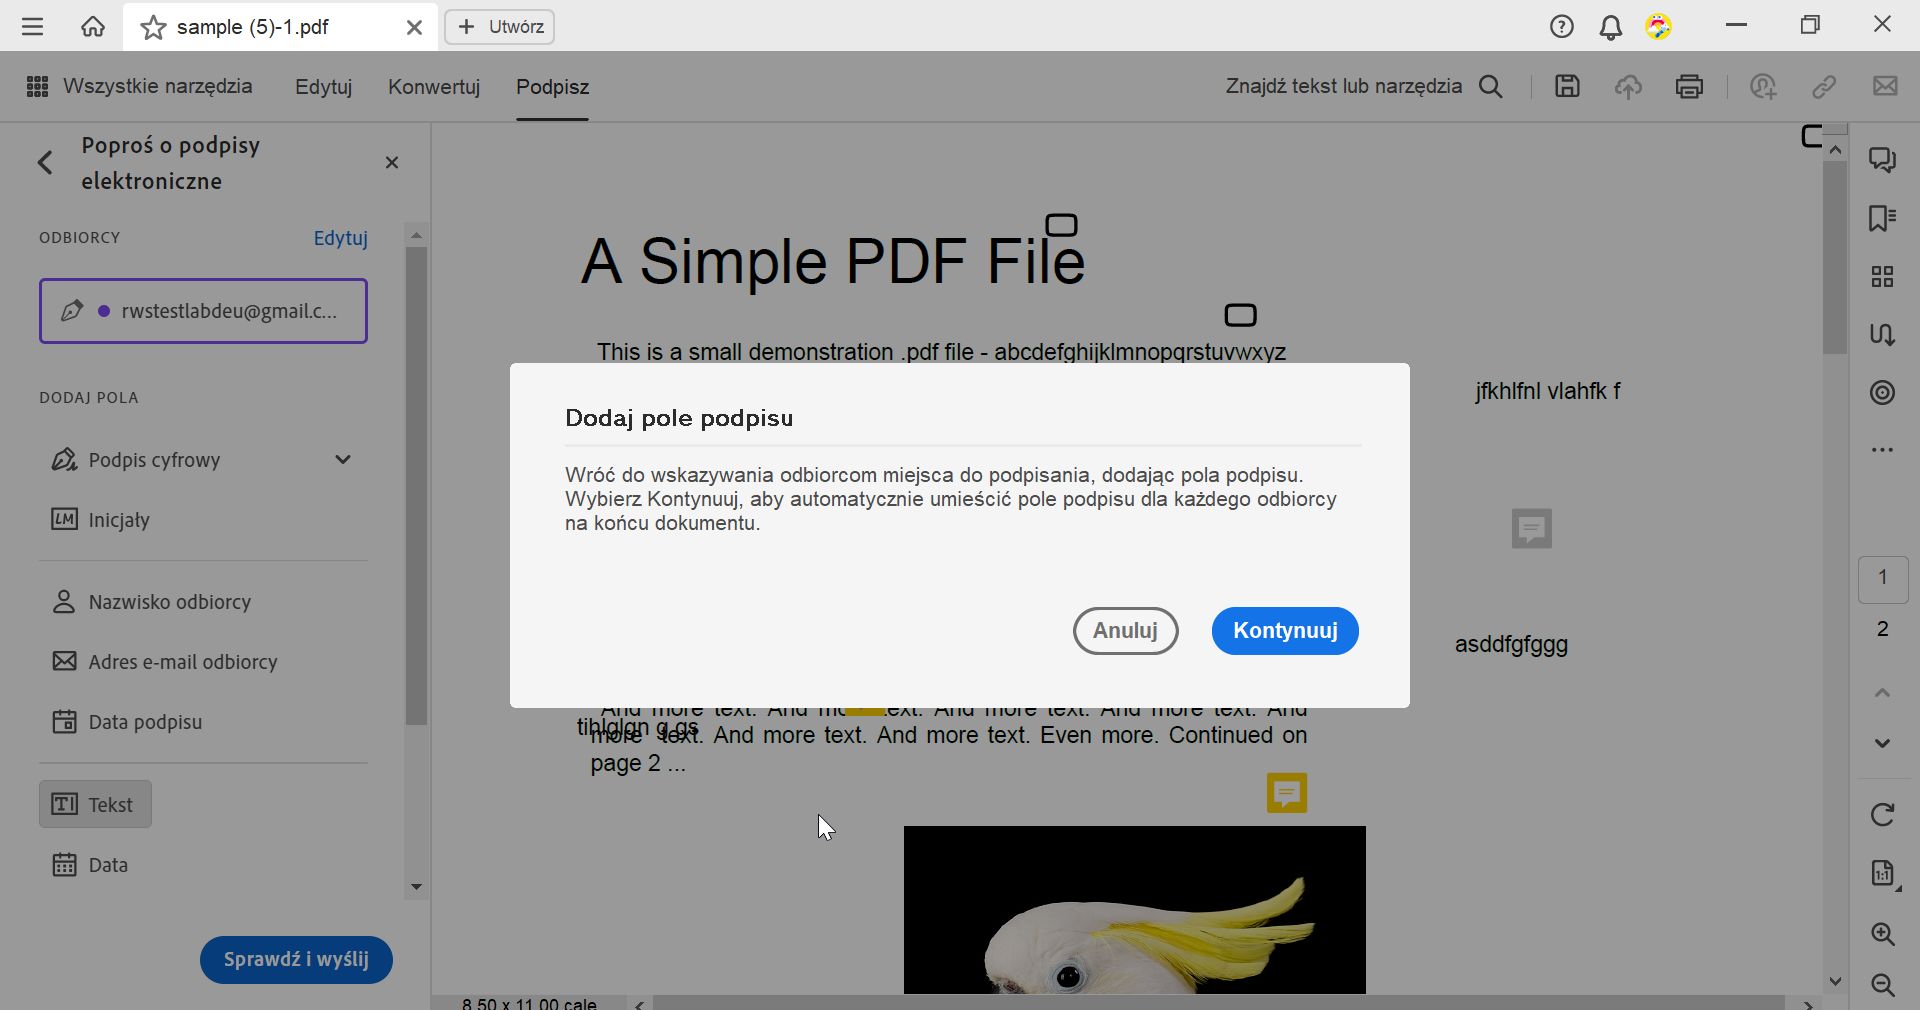Viewport: 1920px width, 1010px height.
Task: Go to previous page arrow
Action: click(x=1883, y=693)
